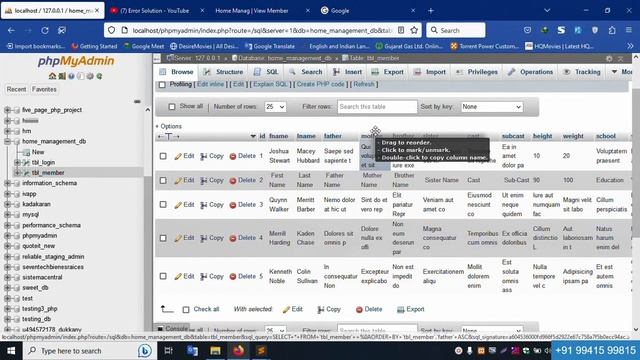Open the SQL tab
This screenshot has height=360, width=640.
(x=266, y=72)
